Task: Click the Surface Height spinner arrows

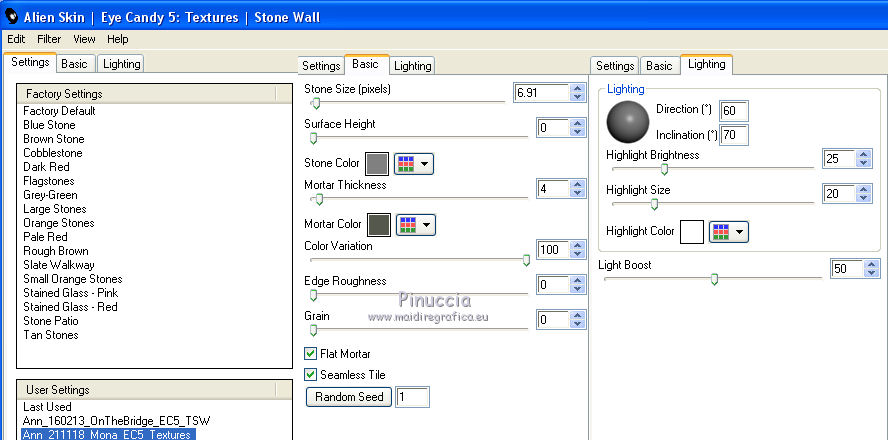Action: 577,128
